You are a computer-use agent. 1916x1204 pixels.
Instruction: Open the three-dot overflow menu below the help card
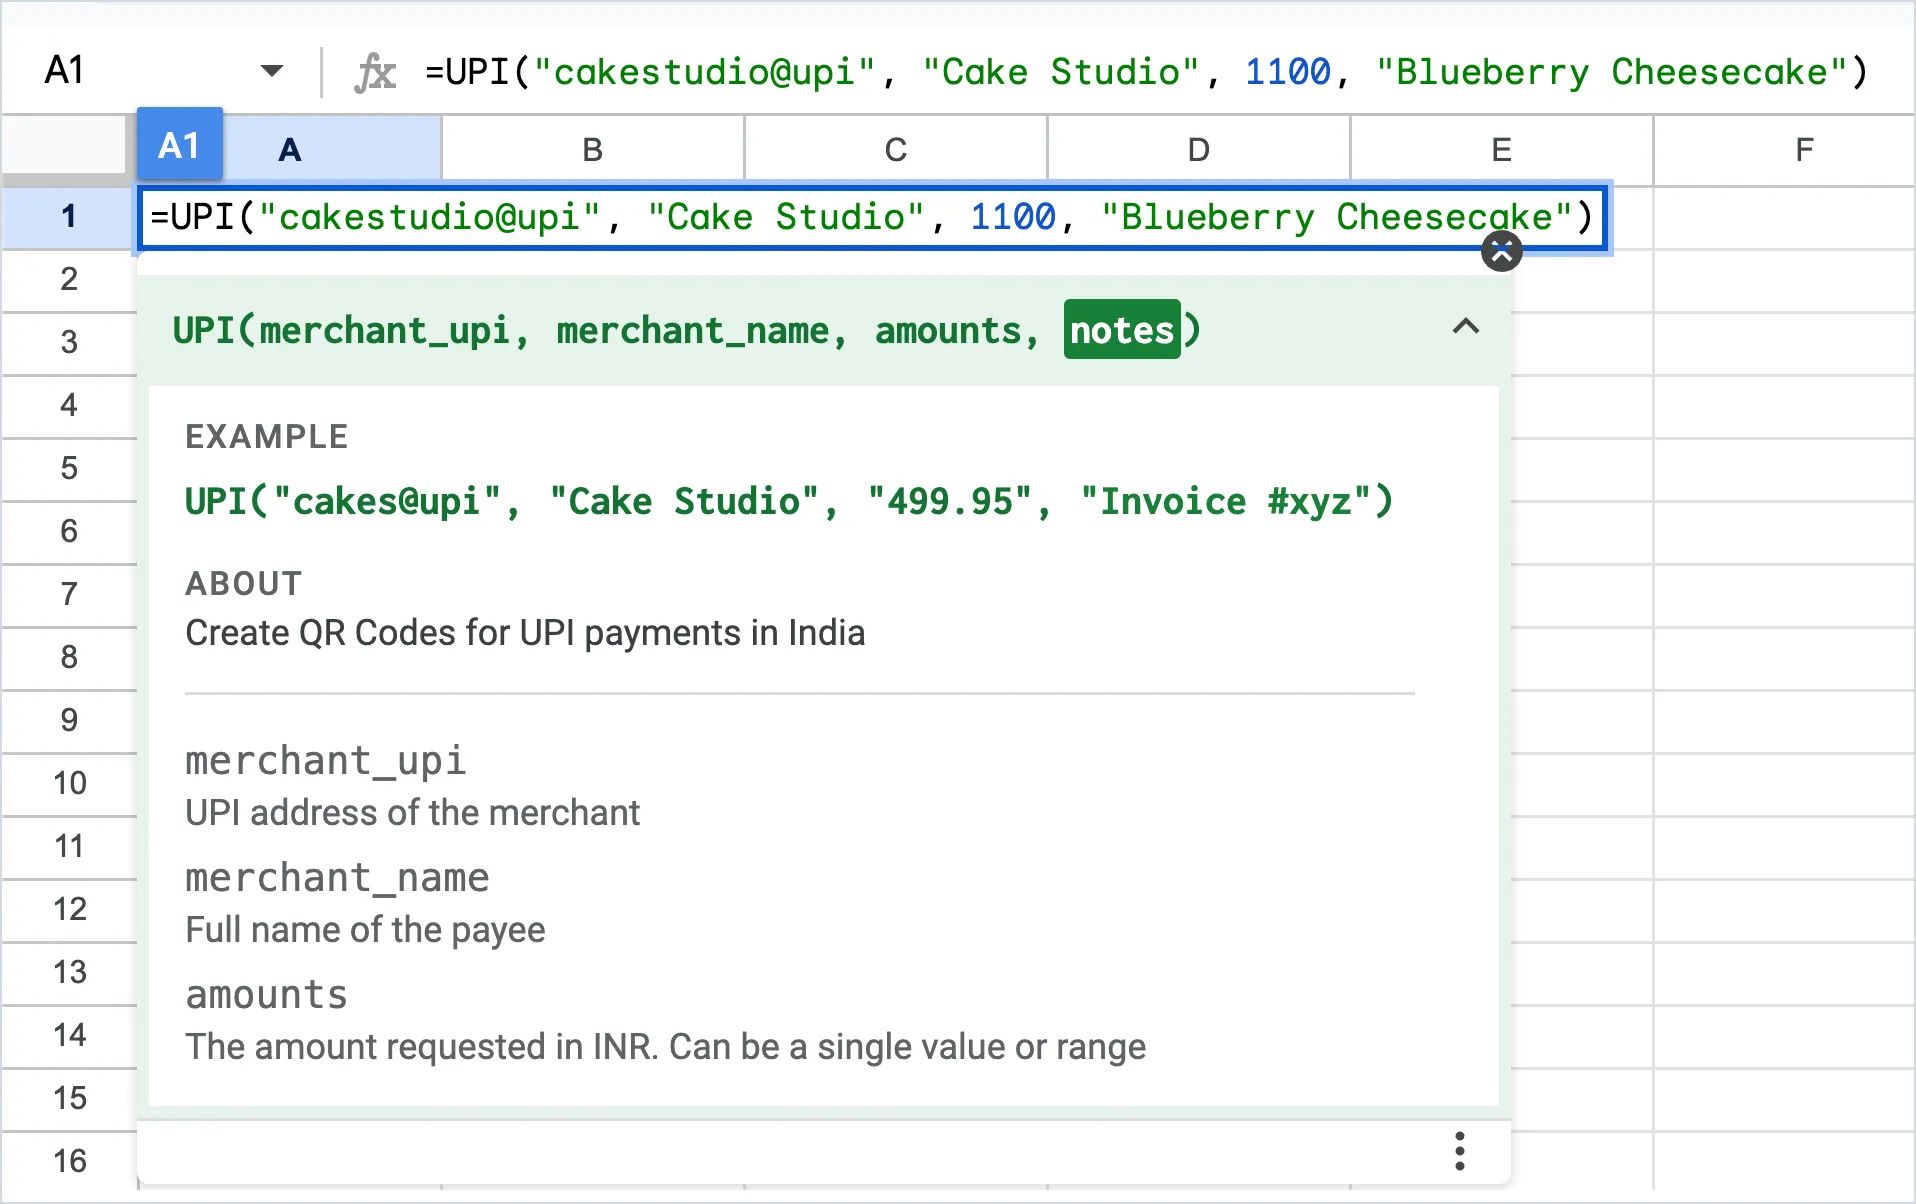1459,1151
